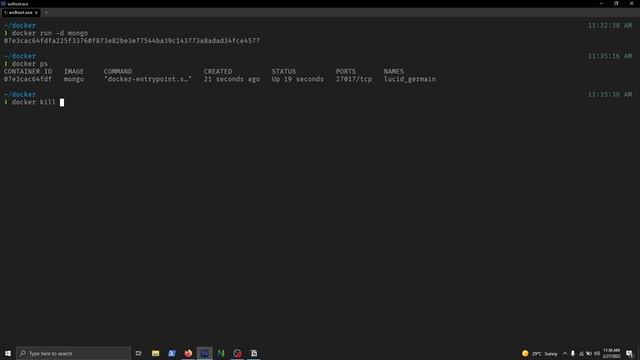
Task: Click the '21 seconds ago' created value
Action: 232,79
